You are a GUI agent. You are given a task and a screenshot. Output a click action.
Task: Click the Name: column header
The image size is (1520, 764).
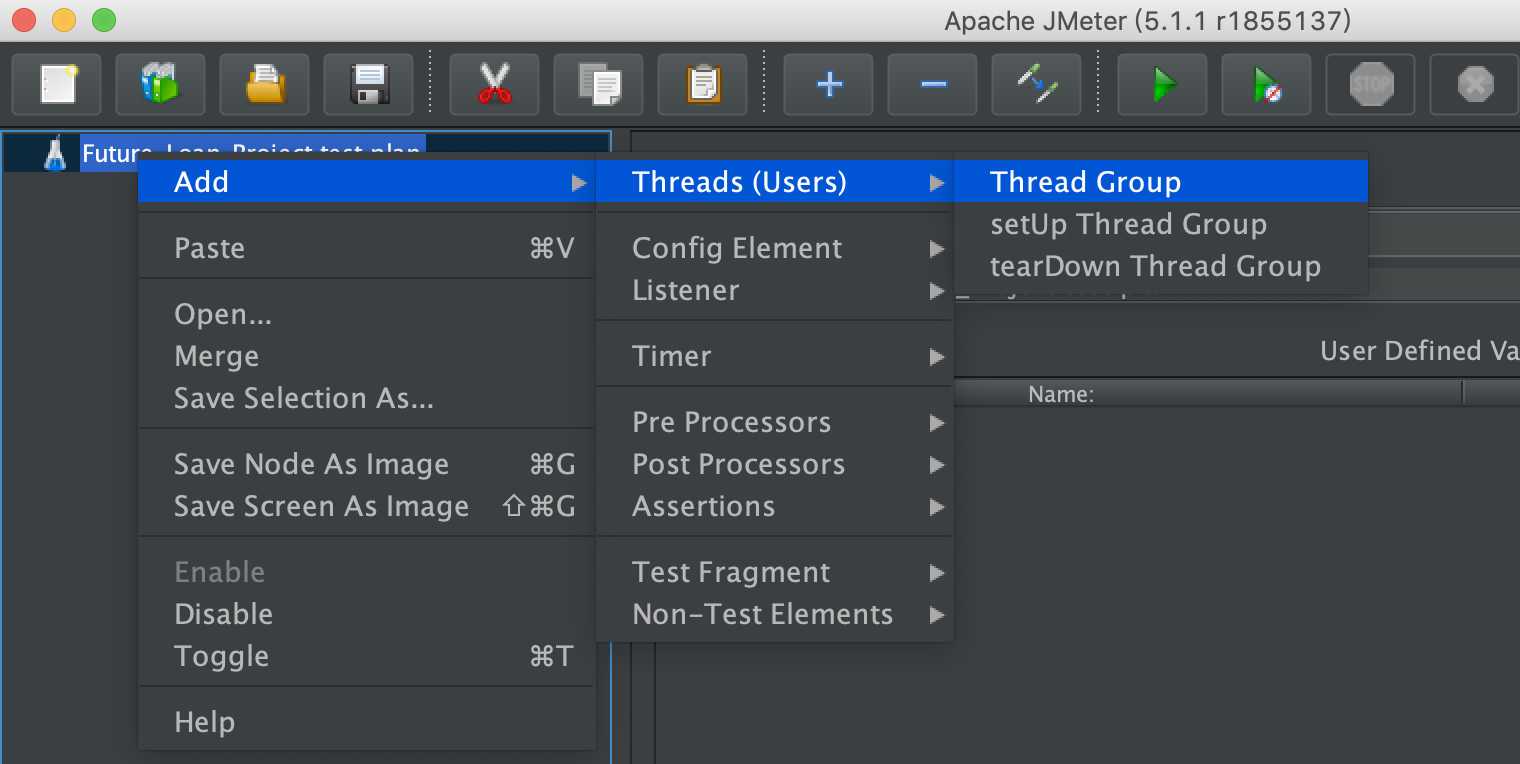click(x=1061, y=394)
